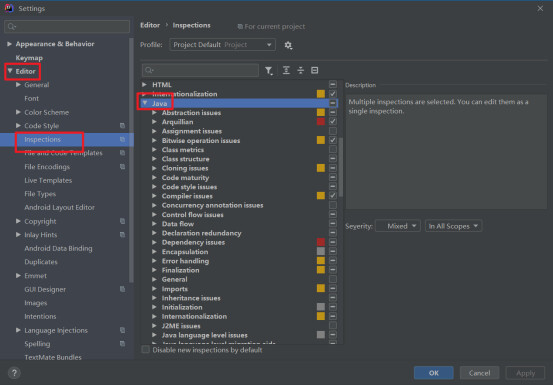Click the yellow severity swatch for Abstraction issues
Screen dimensions: 553x386
point(321,112)
